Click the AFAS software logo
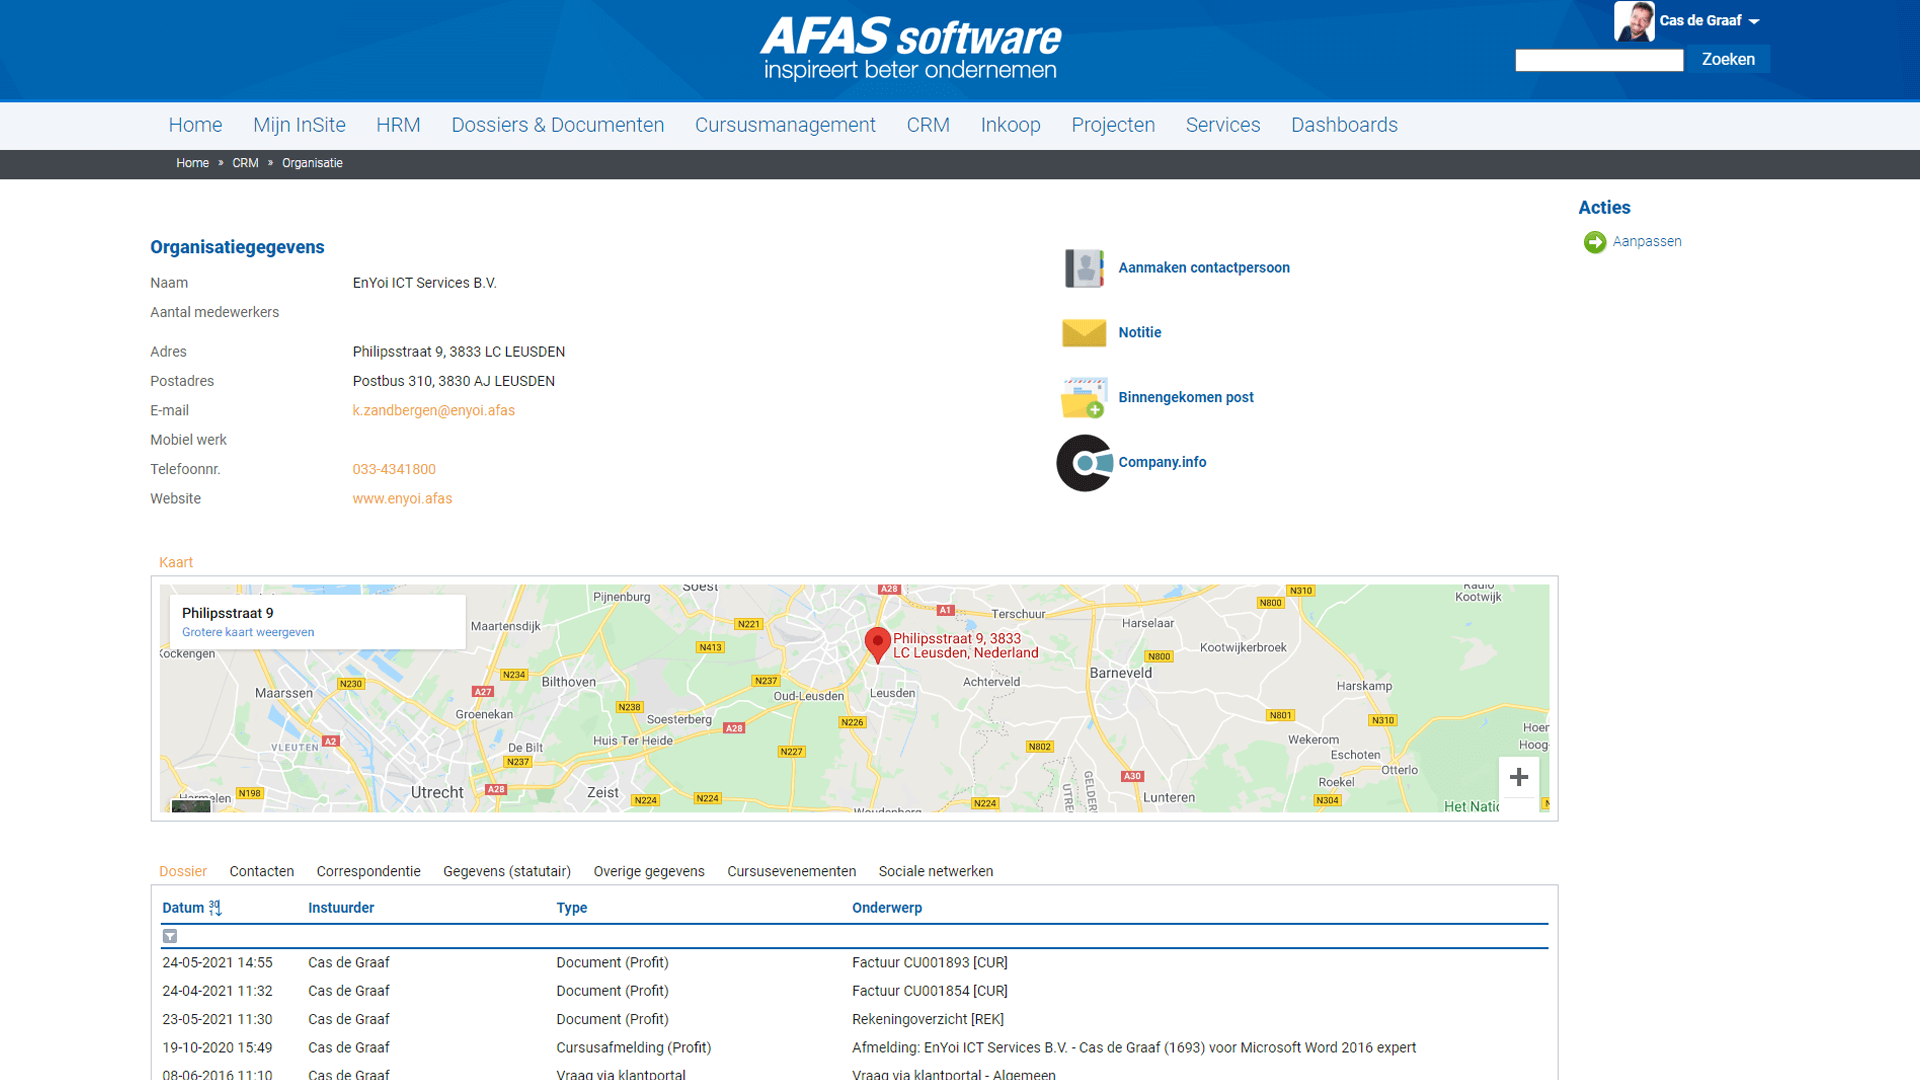 [910, 47]
